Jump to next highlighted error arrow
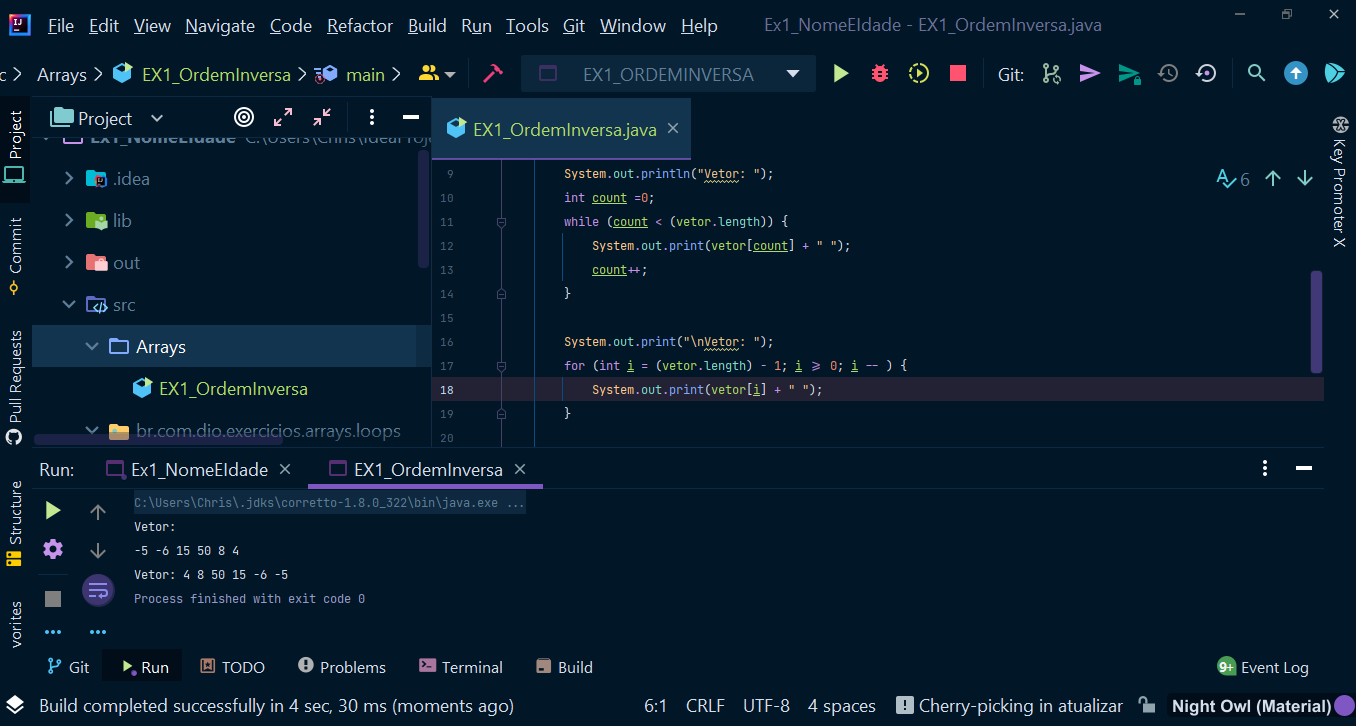The image size is (1356, 726). click(1305, 178)
